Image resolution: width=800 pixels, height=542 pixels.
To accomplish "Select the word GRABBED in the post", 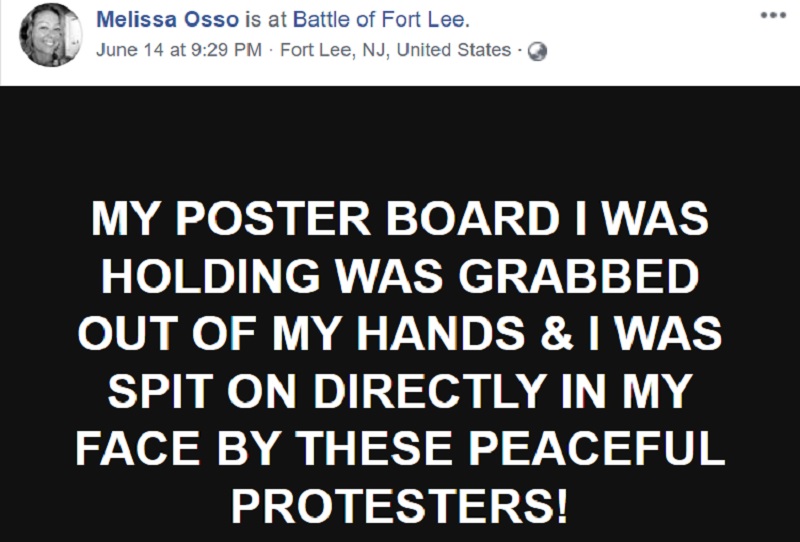I will tap(579, 276).
